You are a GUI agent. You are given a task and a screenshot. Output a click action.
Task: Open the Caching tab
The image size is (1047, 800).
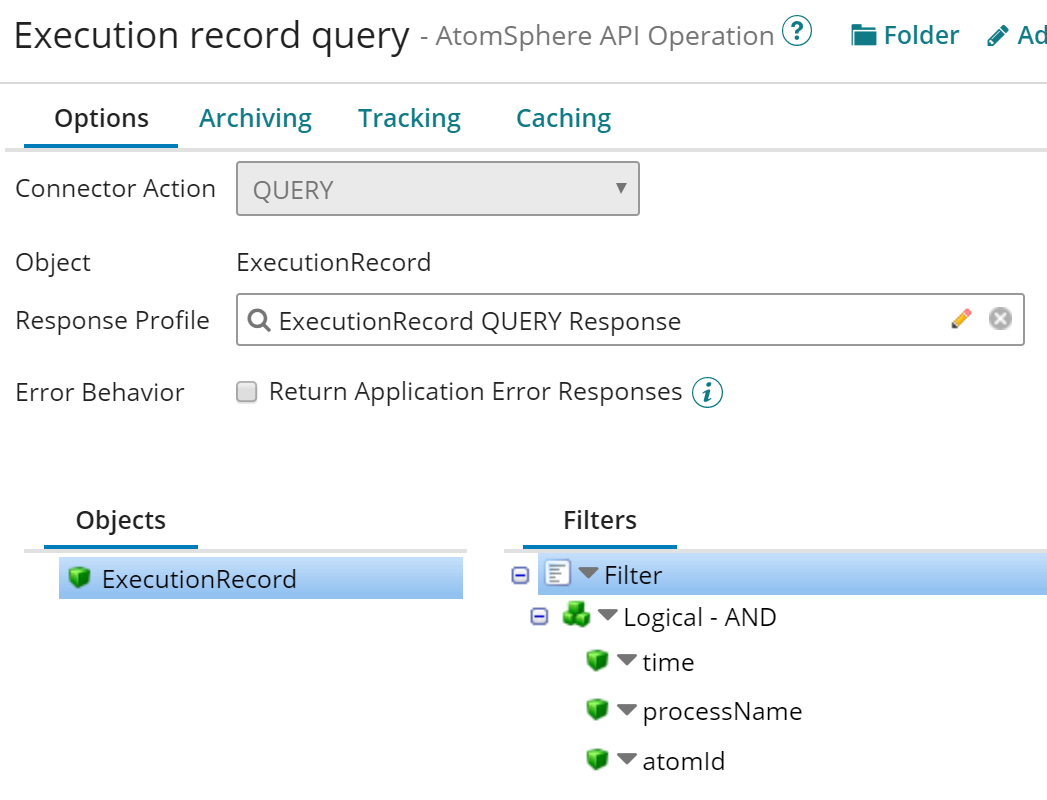pyautogui.click(x=563, y=118)
